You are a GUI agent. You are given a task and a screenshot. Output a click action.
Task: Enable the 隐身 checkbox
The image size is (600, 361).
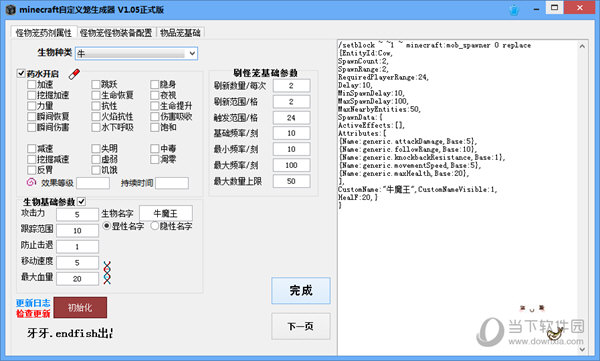155,84
